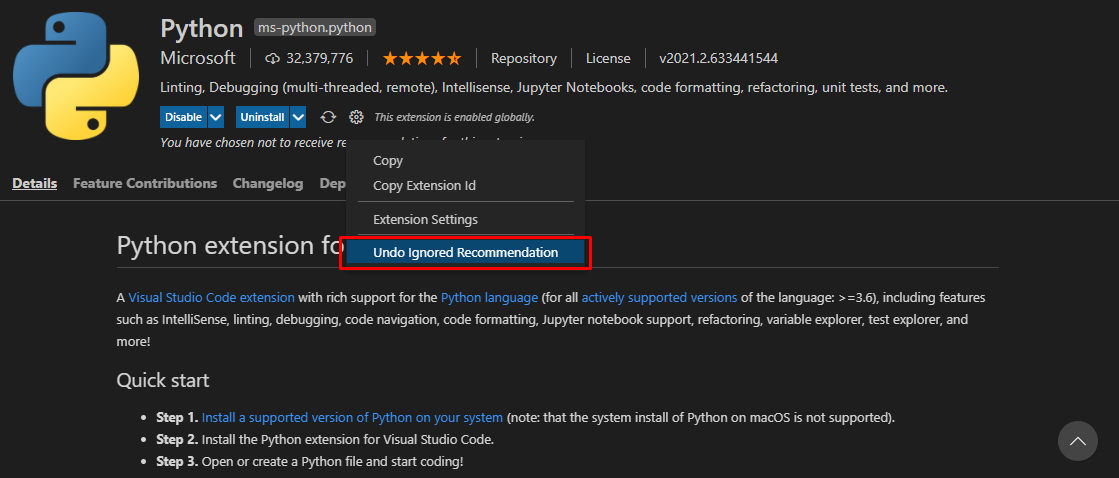Open the License link
This screenshot has height=478, width=1119.
point(608,59)
